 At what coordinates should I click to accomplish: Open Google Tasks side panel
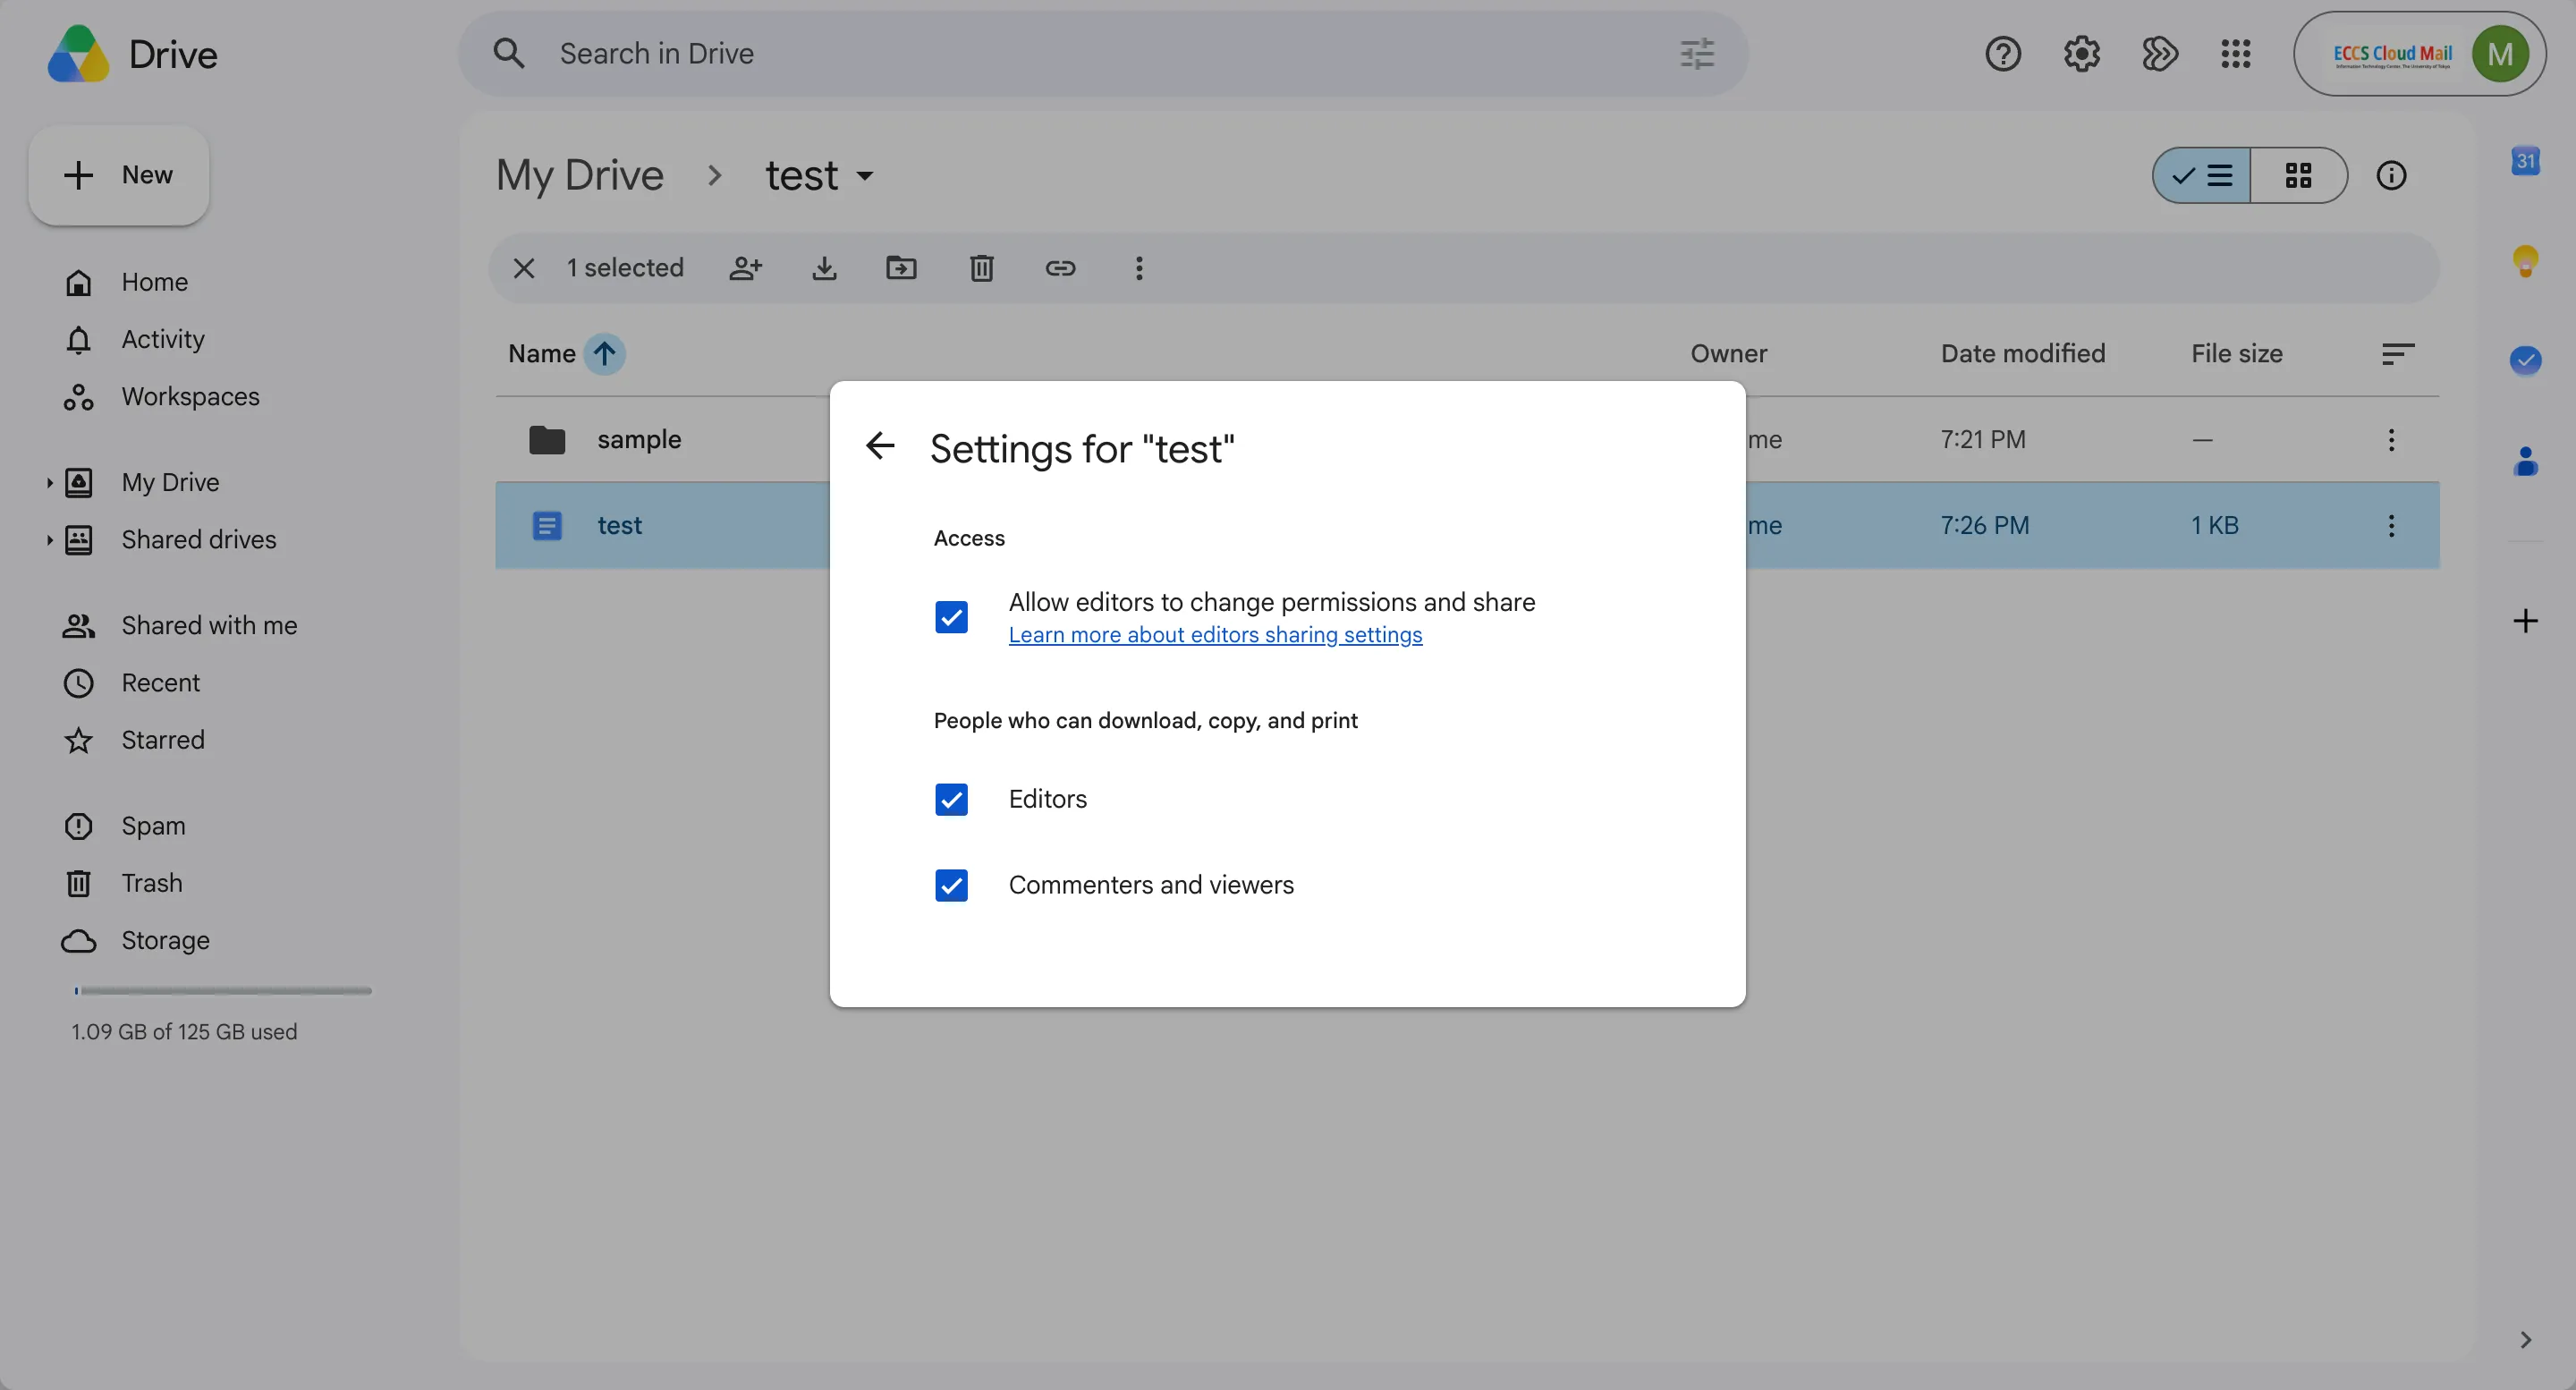[2525, 360]
